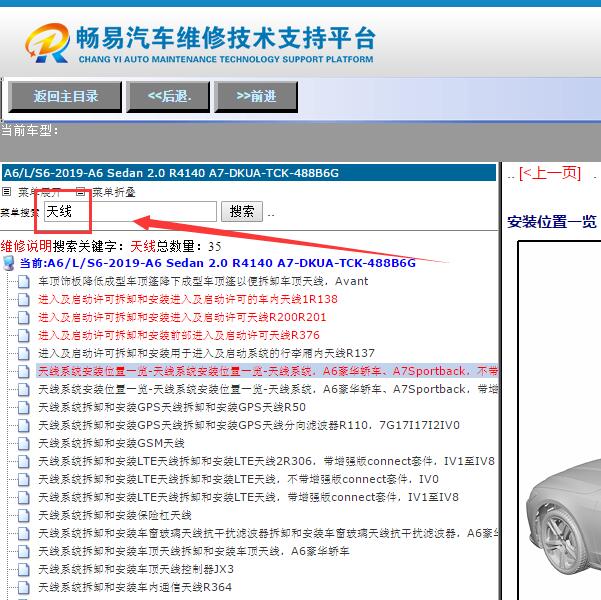Select root node 当前:A6/L/S6-2019-A6 Sedan 2.0
This screenshot has width=601, height=600.
coord(217,263)
